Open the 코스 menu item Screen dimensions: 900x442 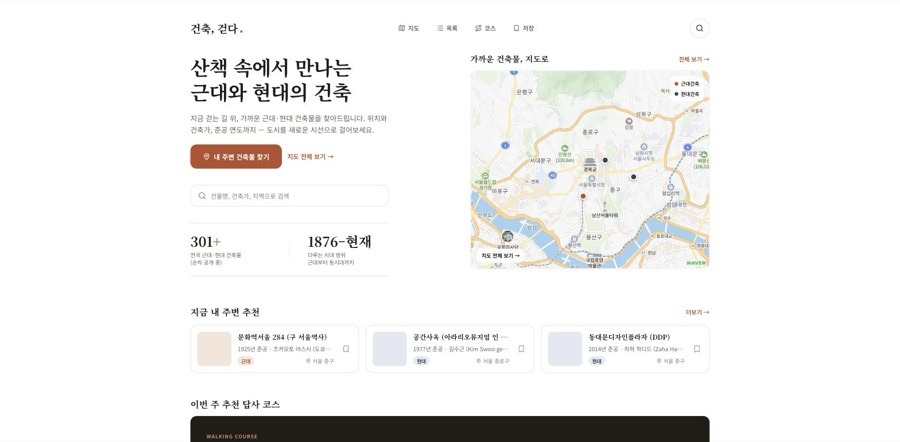click(485, 28)
